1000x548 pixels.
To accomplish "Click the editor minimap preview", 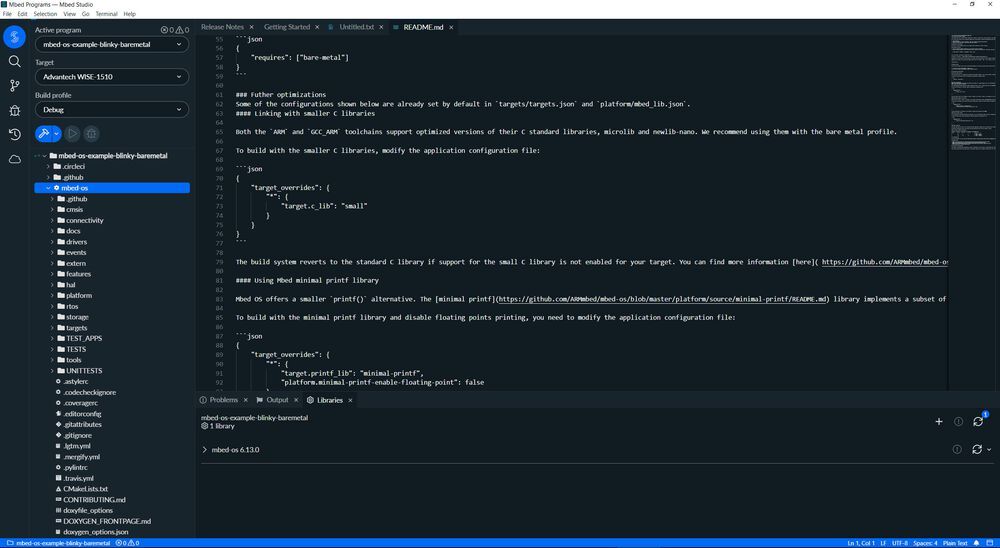I will [x=973, y=93].
